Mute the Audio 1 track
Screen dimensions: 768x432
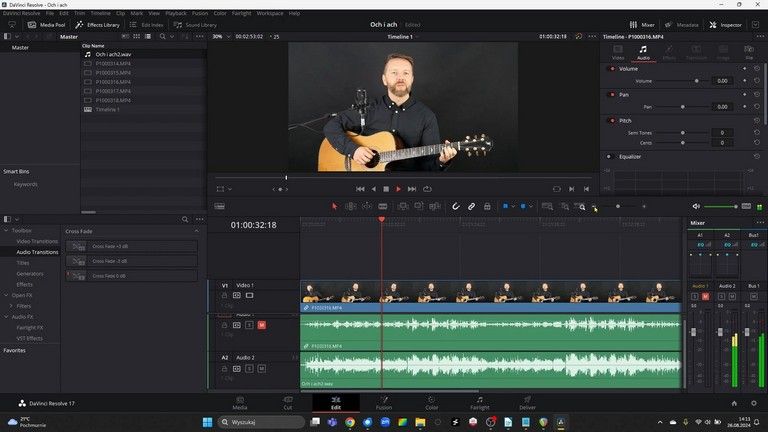click(262, 325)
